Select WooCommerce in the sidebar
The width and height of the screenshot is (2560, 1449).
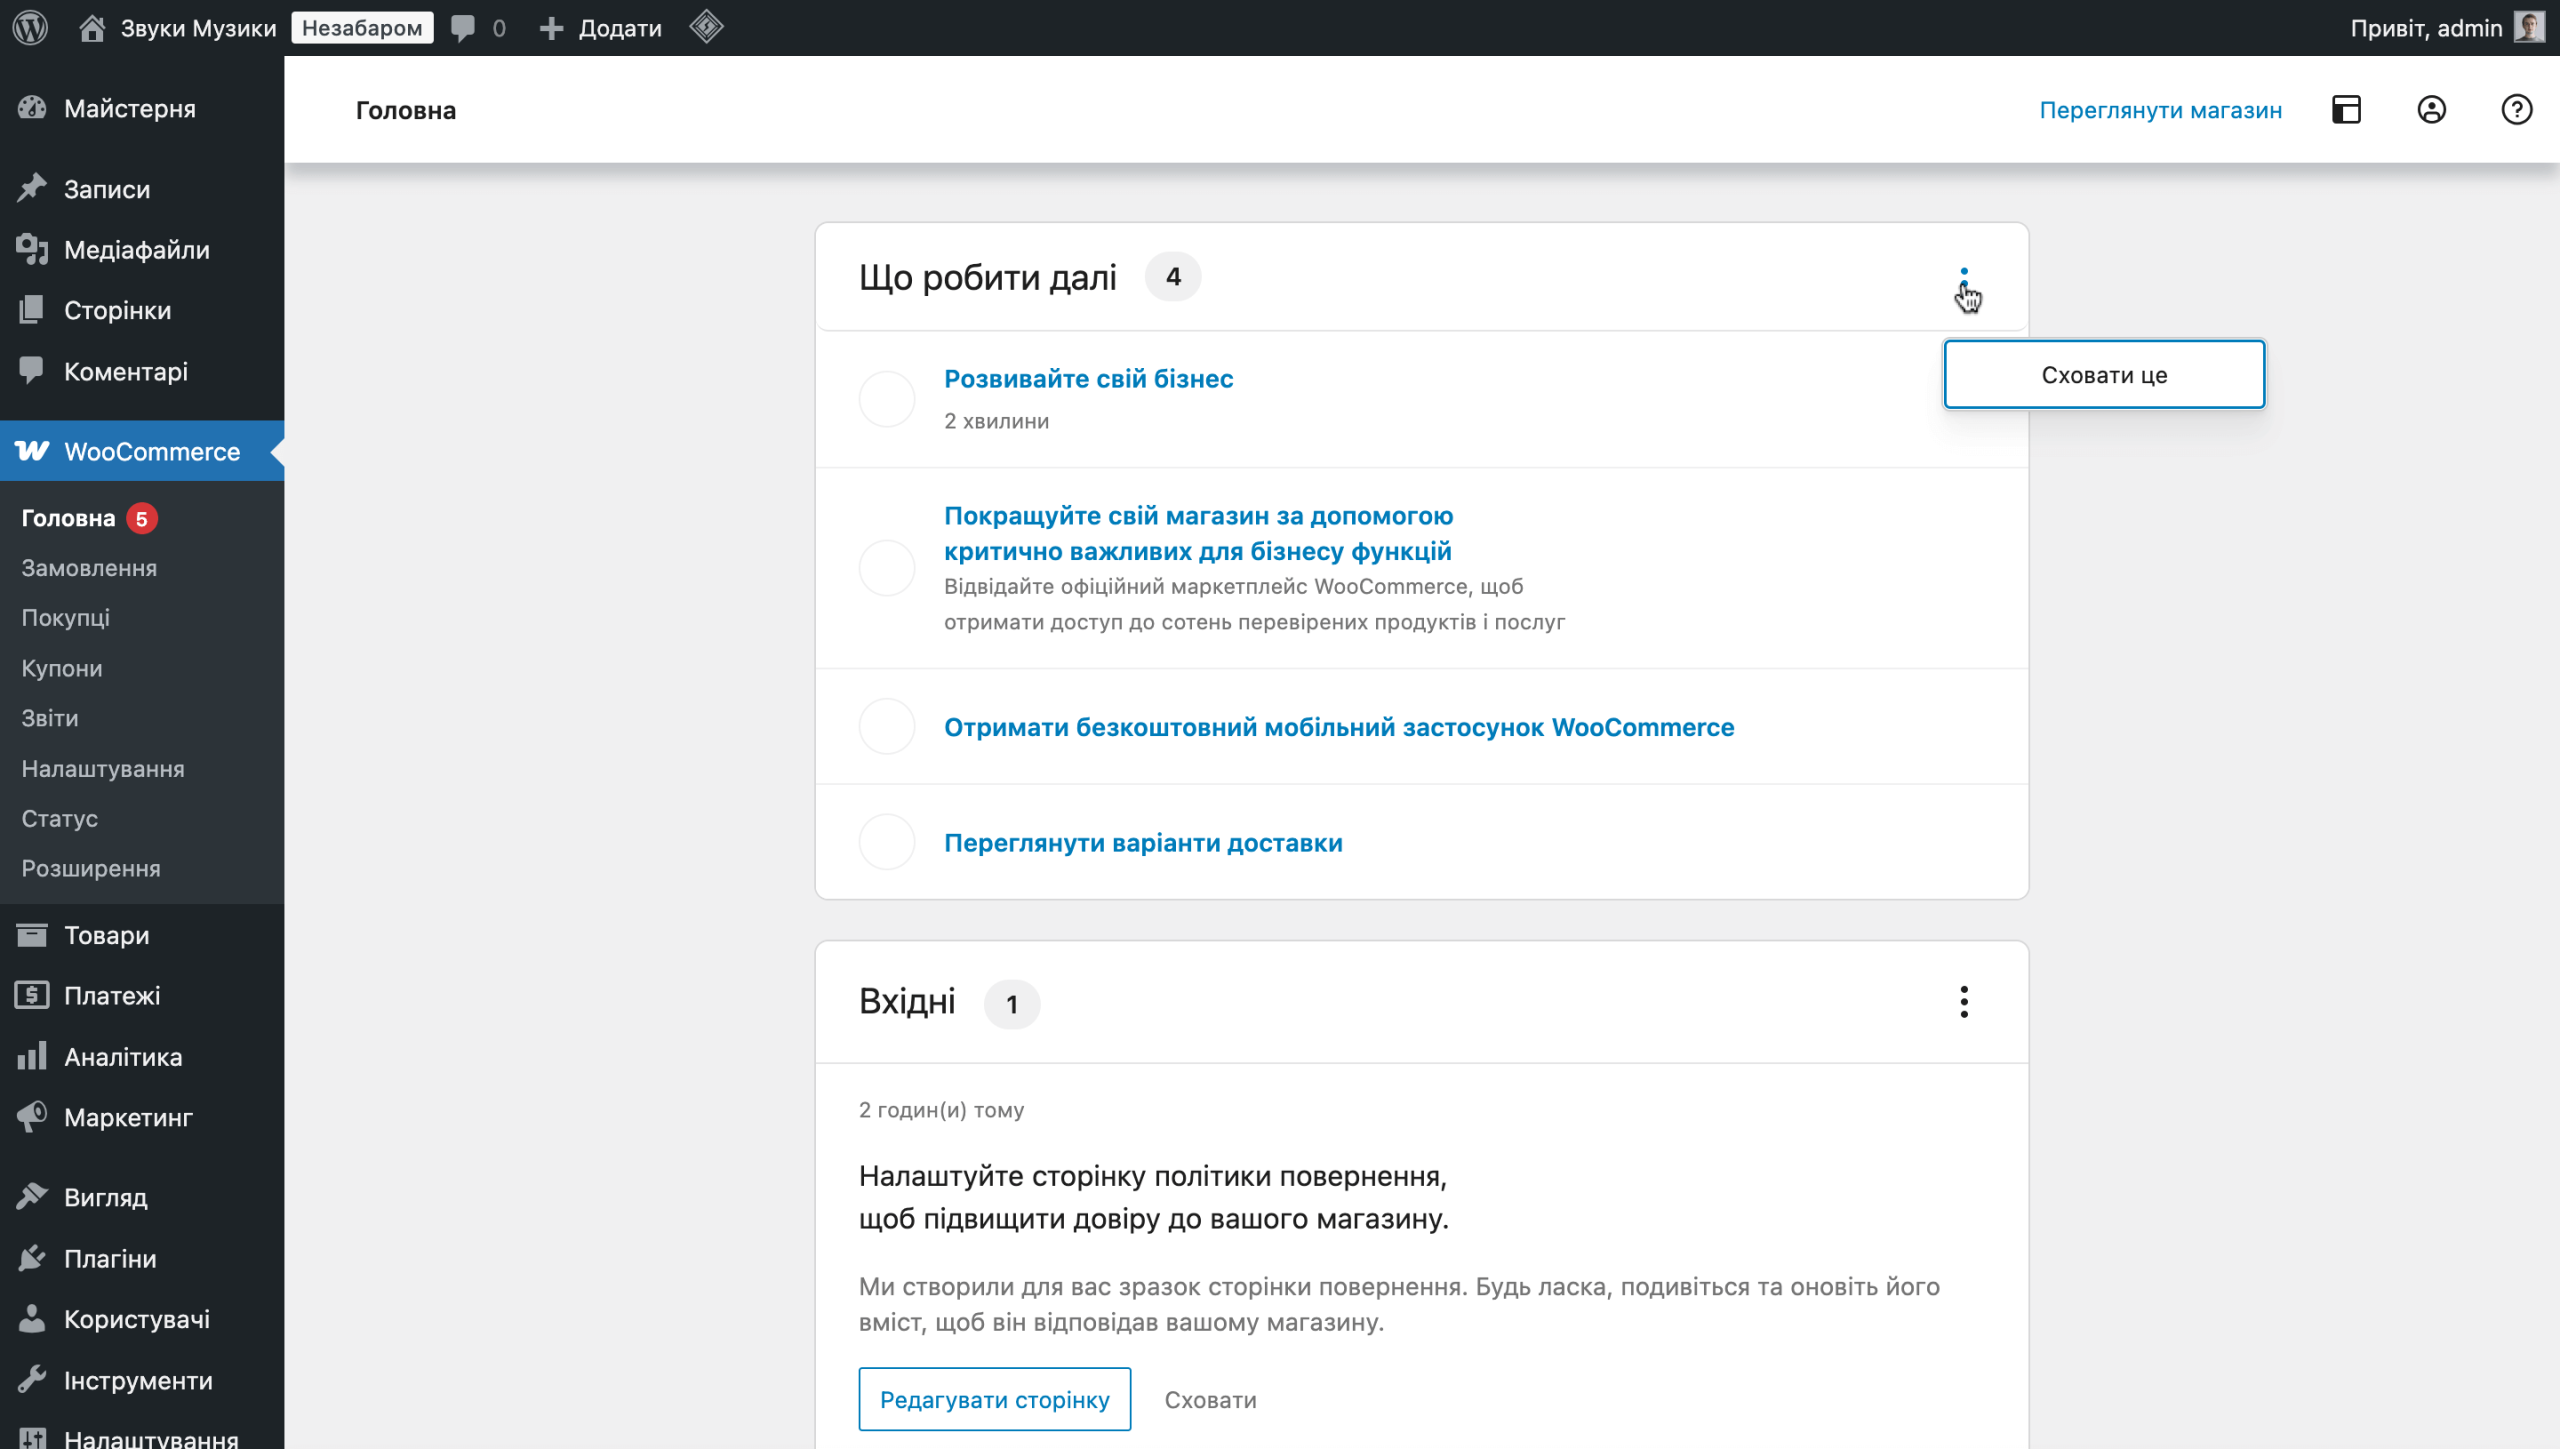click(x=142, y=451)
